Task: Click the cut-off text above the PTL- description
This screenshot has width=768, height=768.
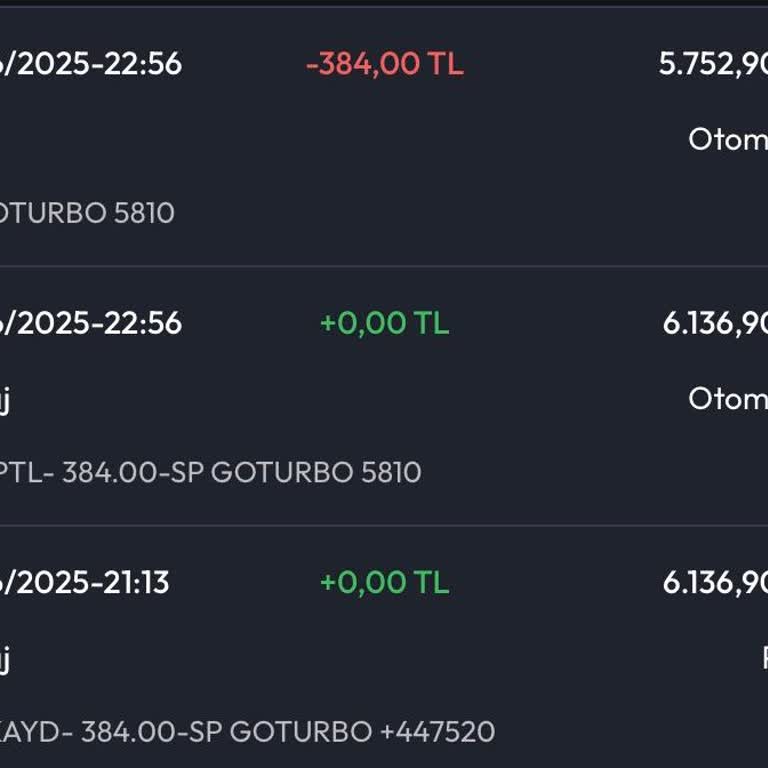Action: click(4, 400)
